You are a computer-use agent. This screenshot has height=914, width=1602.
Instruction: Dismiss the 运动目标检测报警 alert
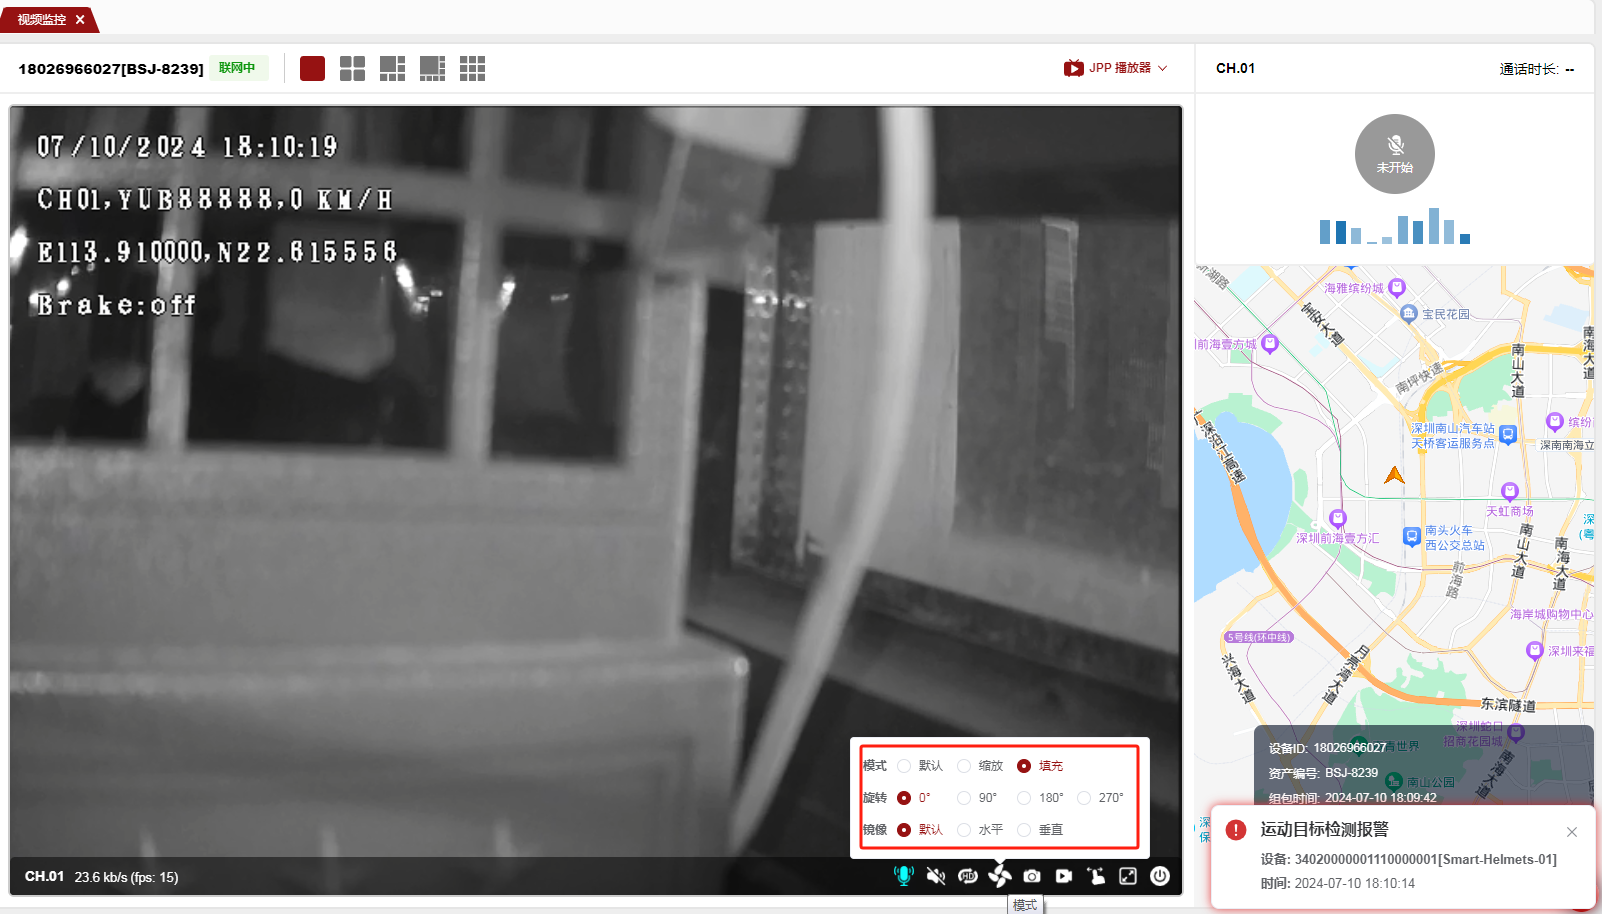[x=1571, y=832]
